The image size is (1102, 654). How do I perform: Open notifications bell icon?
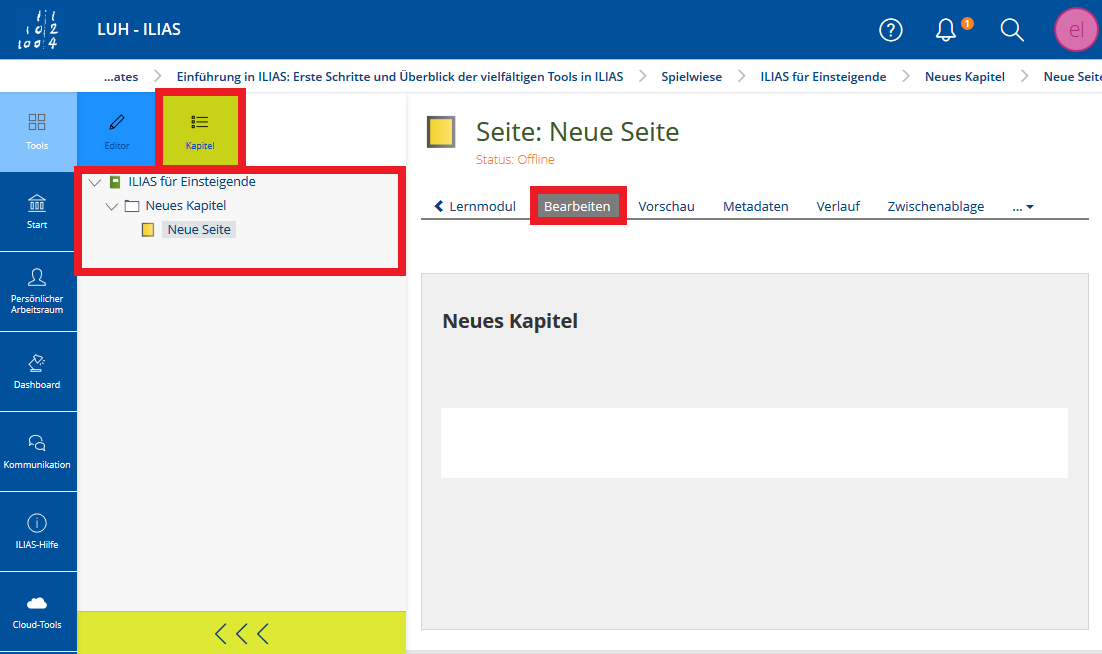[x=946, y=30]
